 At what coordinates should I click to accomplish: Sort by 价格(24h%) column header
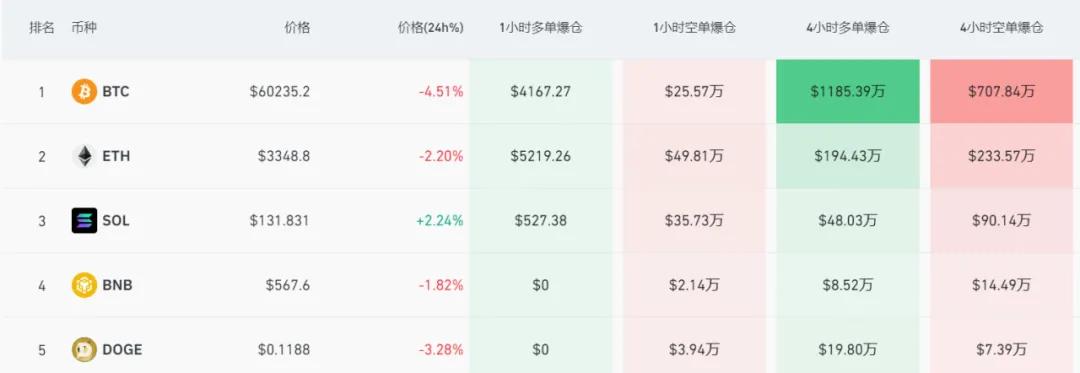tap(431, 28)
